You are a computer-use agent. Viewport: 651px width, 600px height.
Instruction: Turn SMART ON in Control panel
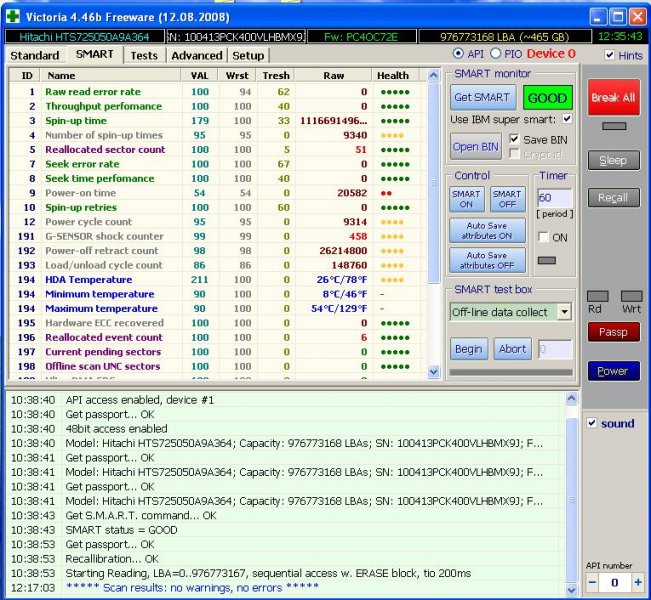pyautogui.click(x=466, y=199)
